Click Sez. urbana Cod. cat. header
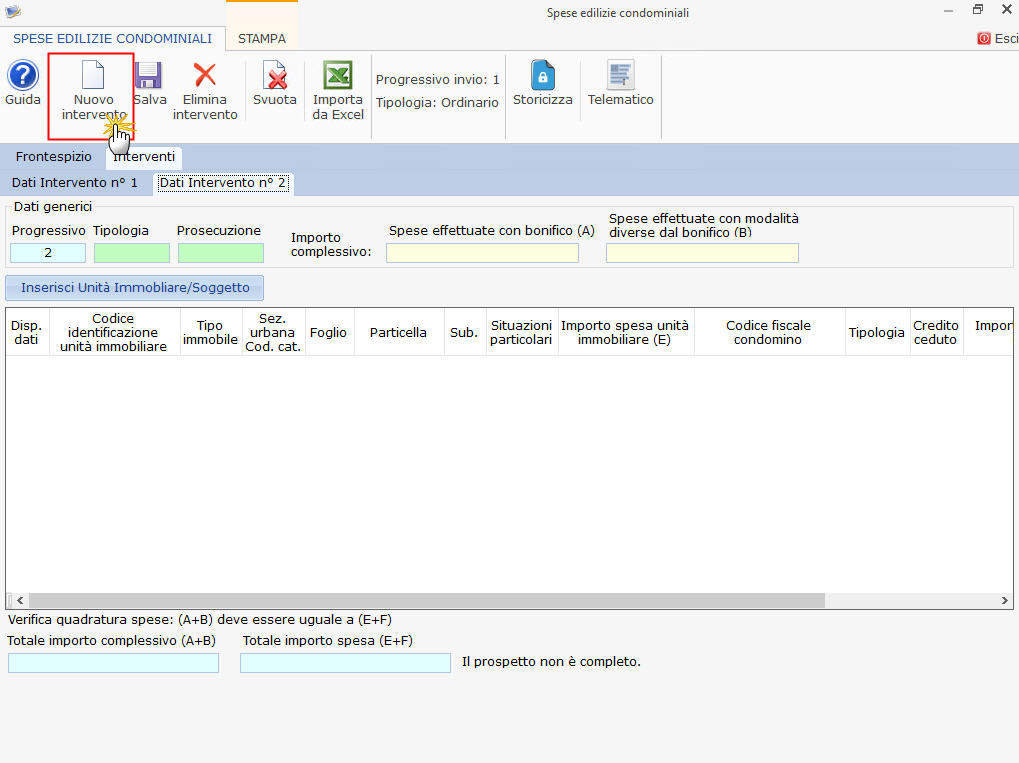The height and width of the screenshot is (763, 1019). tap(273, 332)
